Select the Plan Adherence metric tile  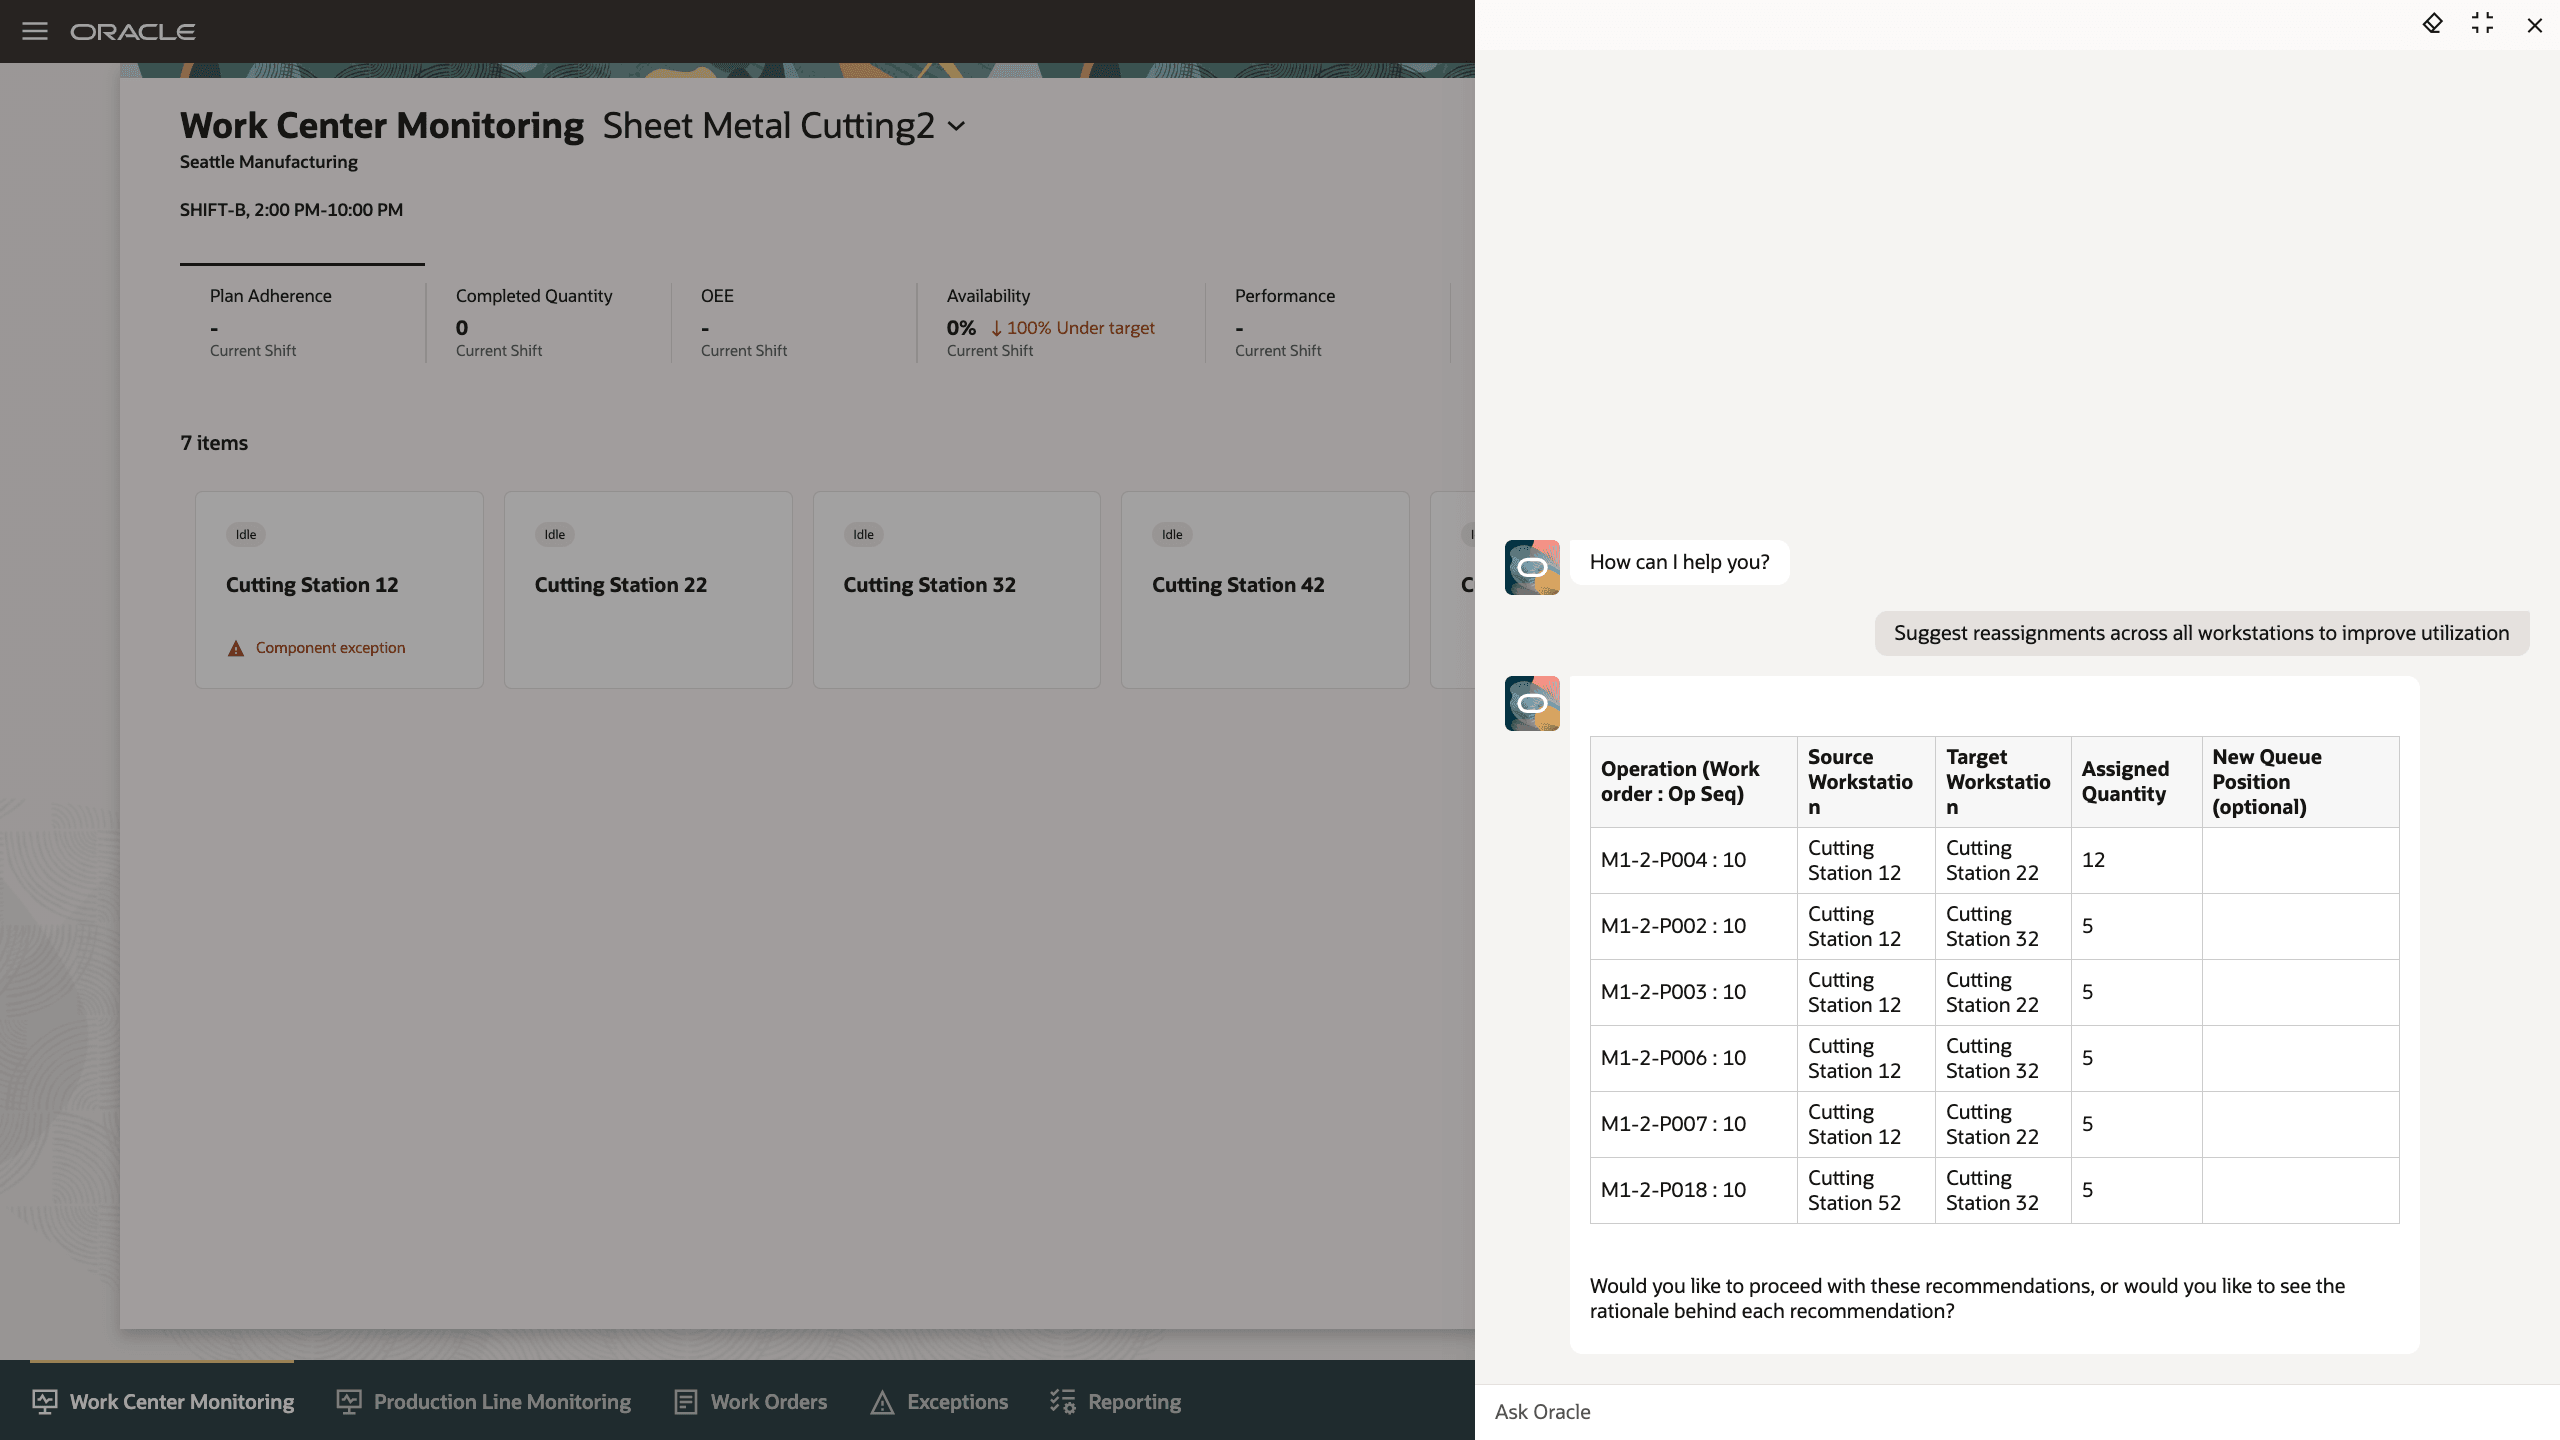[x=302, y=322]
